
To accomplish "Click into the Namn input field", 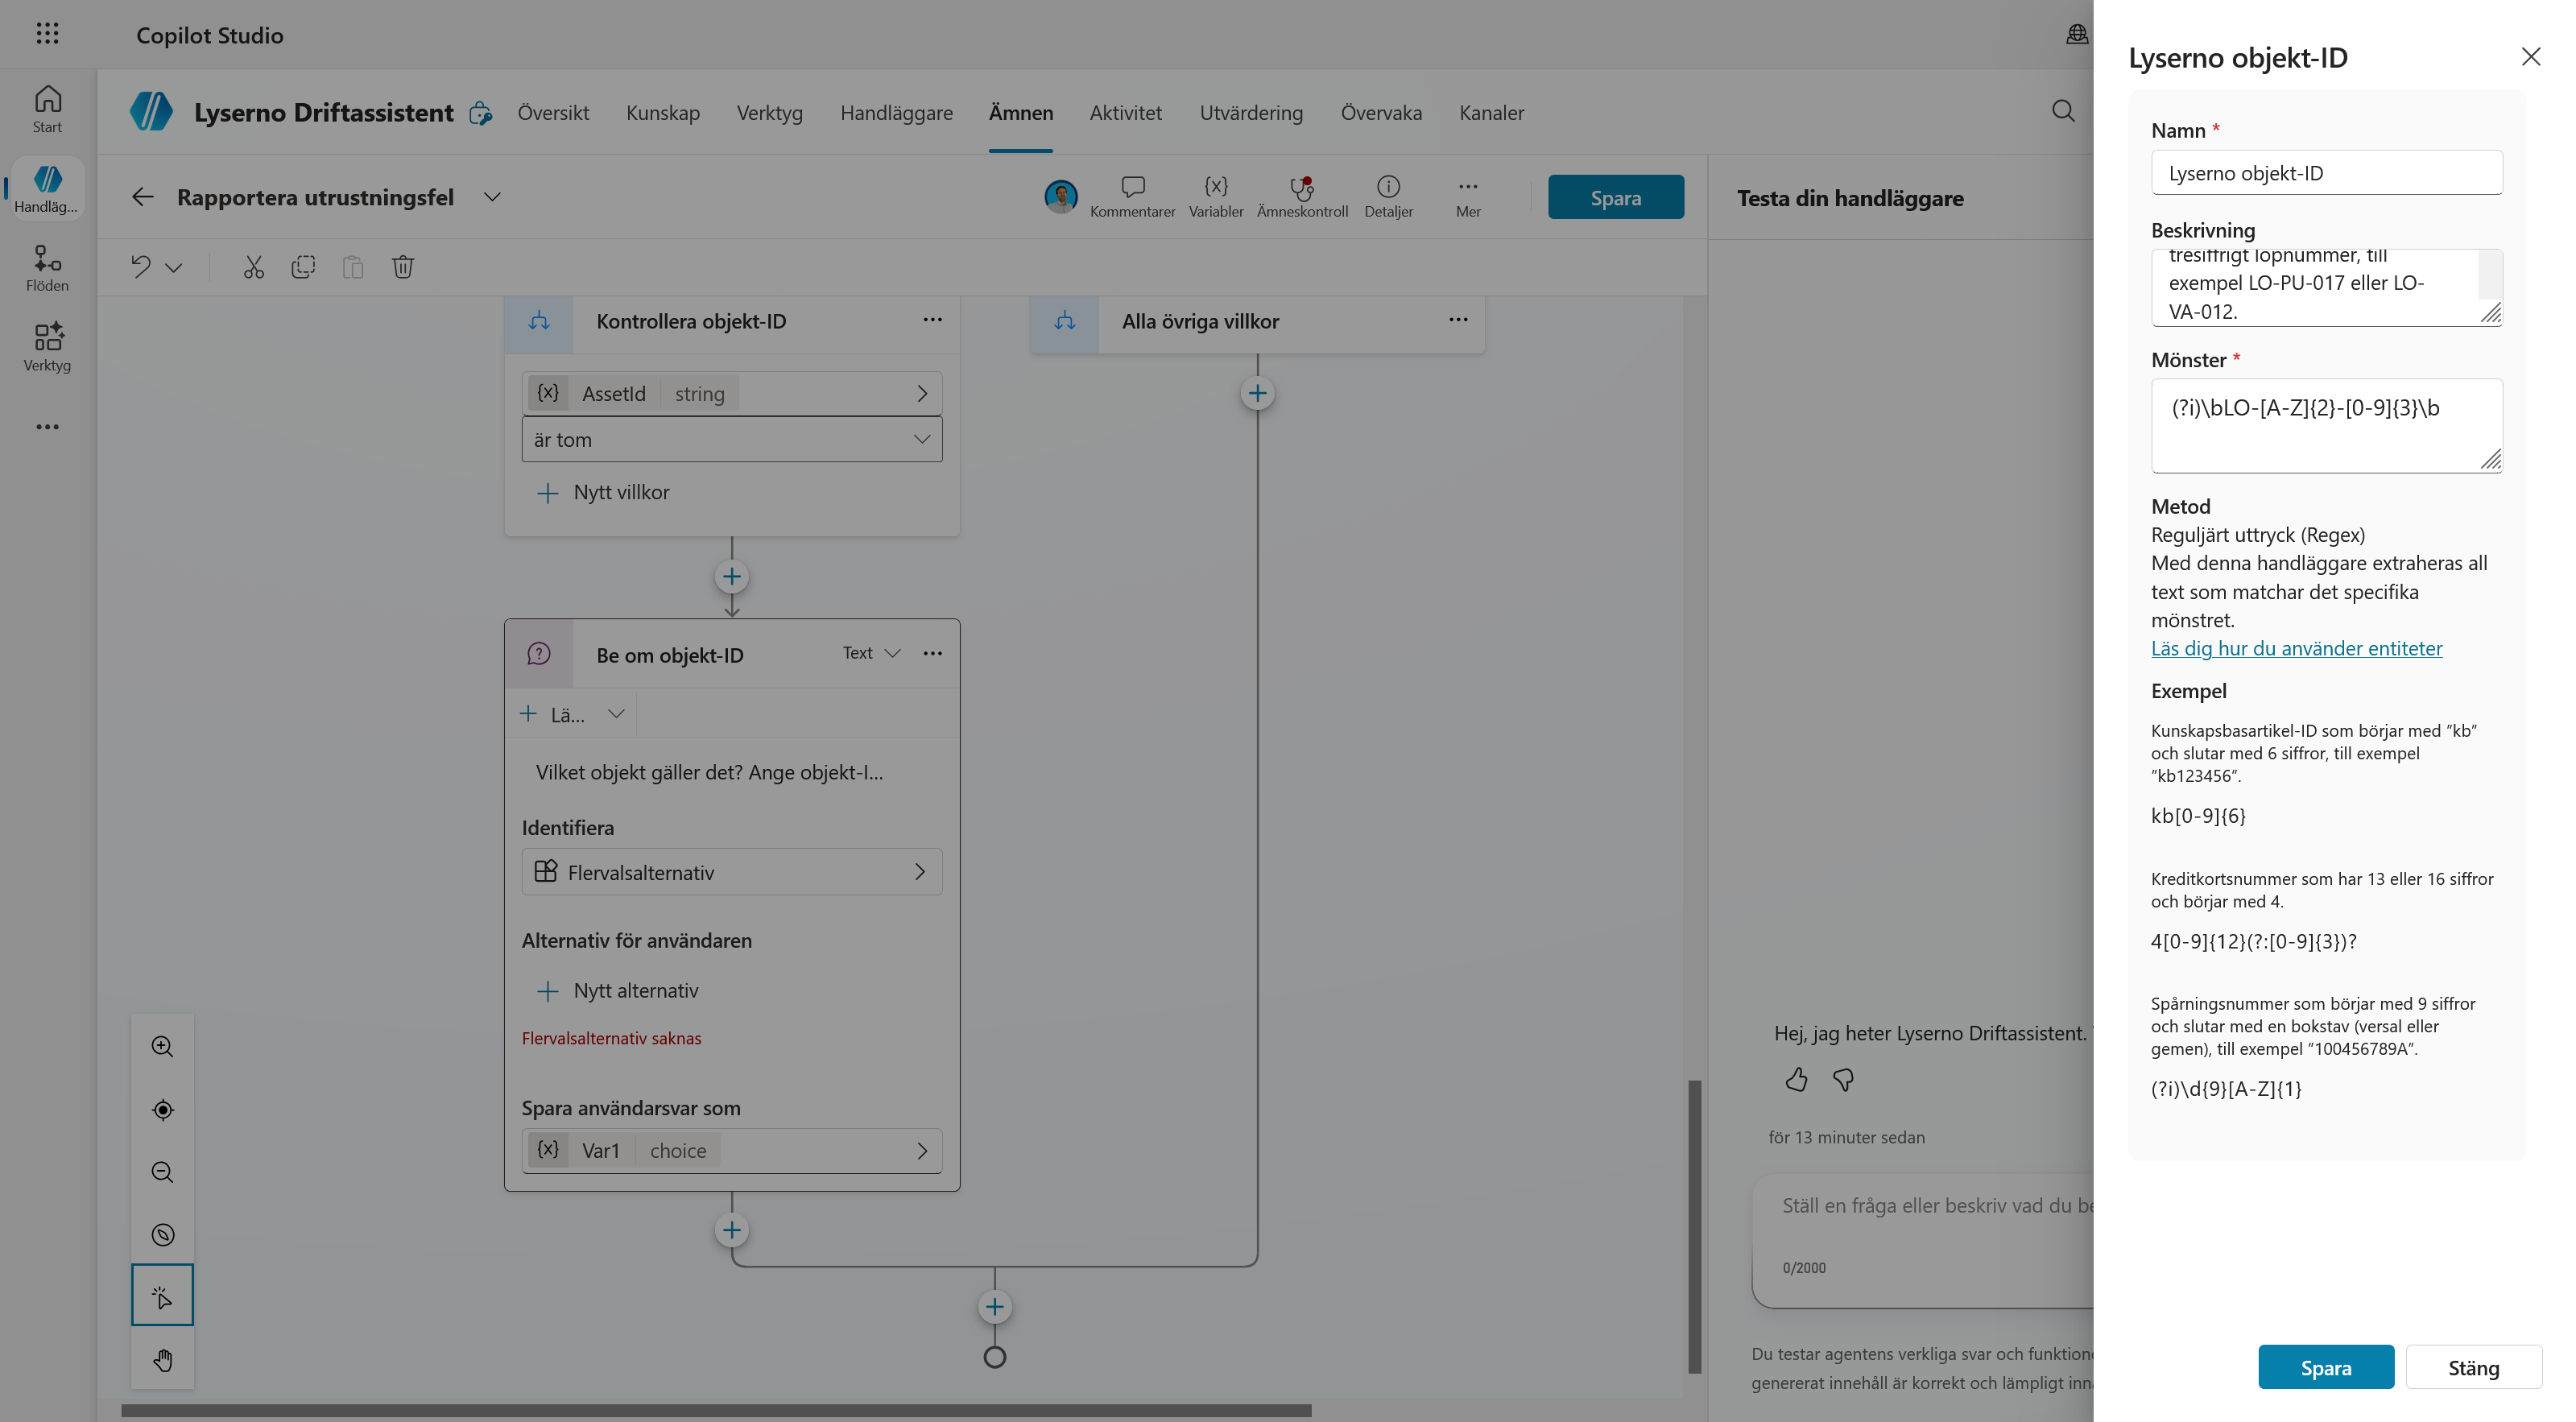I will click(x=2326, y=173).
